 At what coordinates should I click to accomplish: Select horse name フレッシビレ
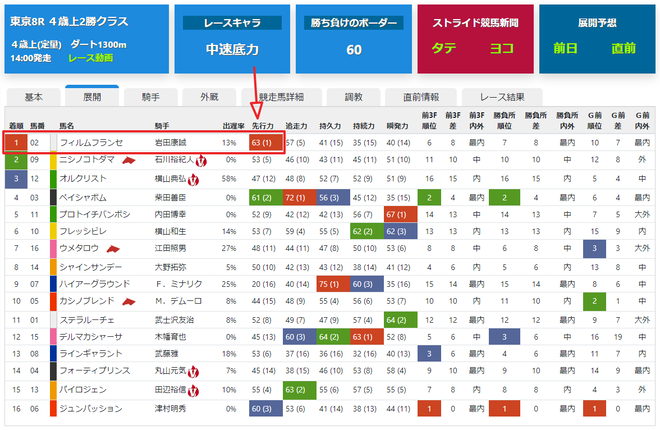(x=83, y=231)
